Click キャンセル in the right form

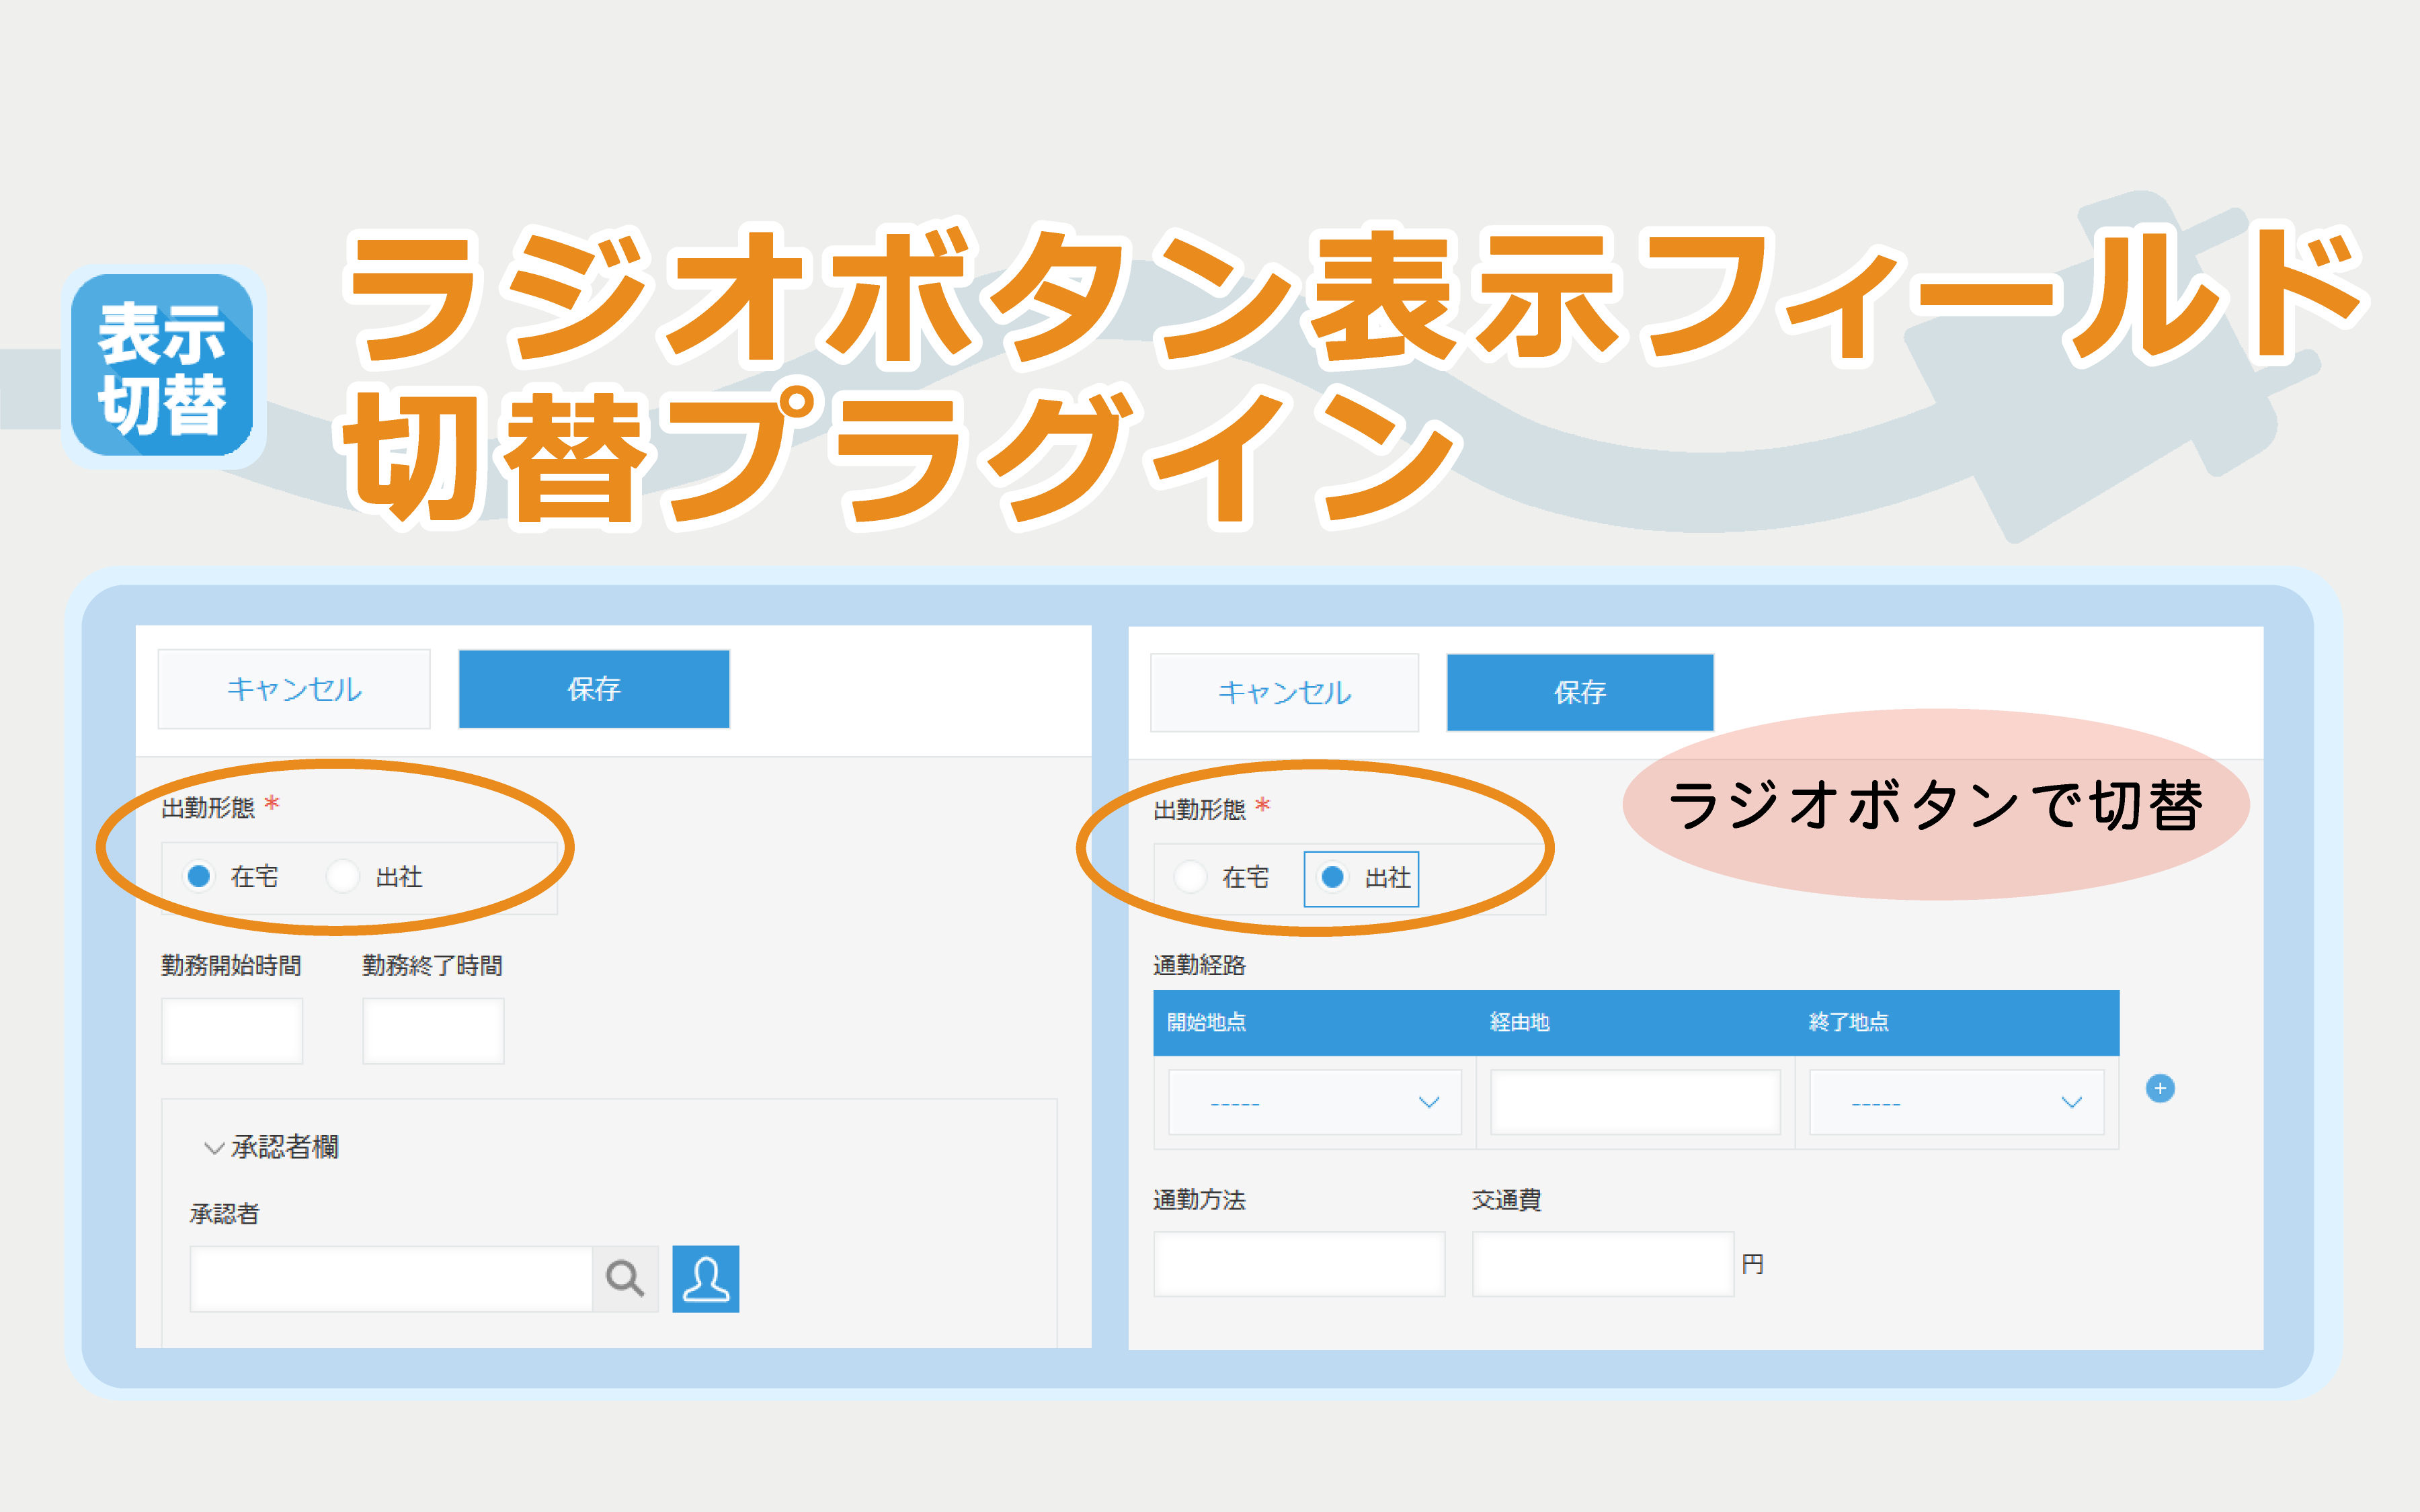(x=1284, y=692)
